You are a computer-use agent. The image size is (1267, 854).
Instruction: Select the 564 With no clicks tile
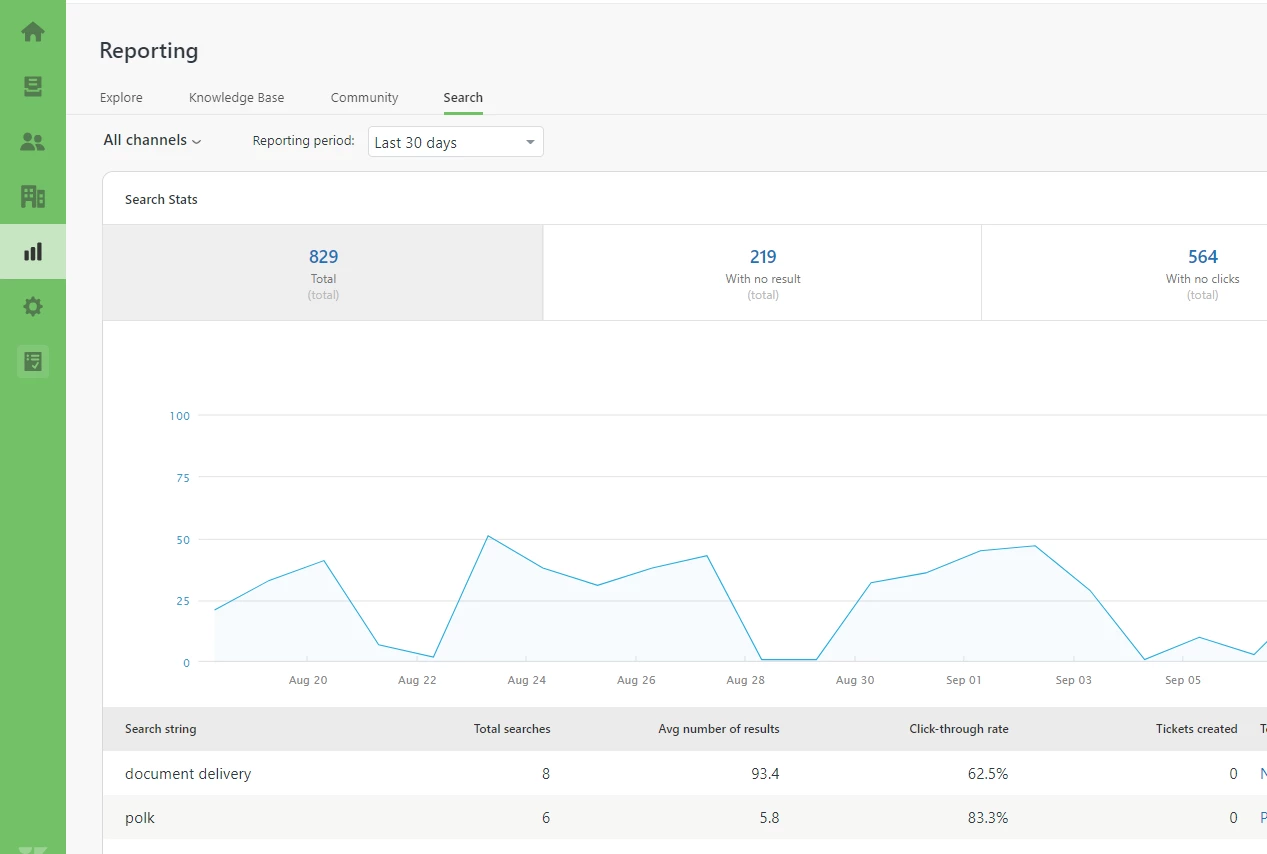[x=1124, y=273]
